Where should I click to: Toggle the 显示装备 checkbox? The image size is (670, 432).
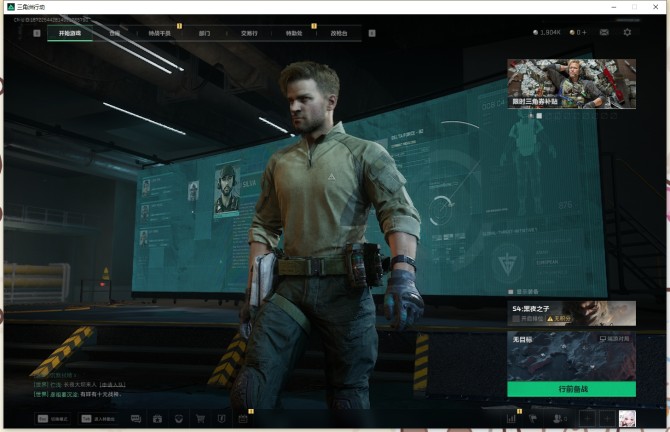510,292
